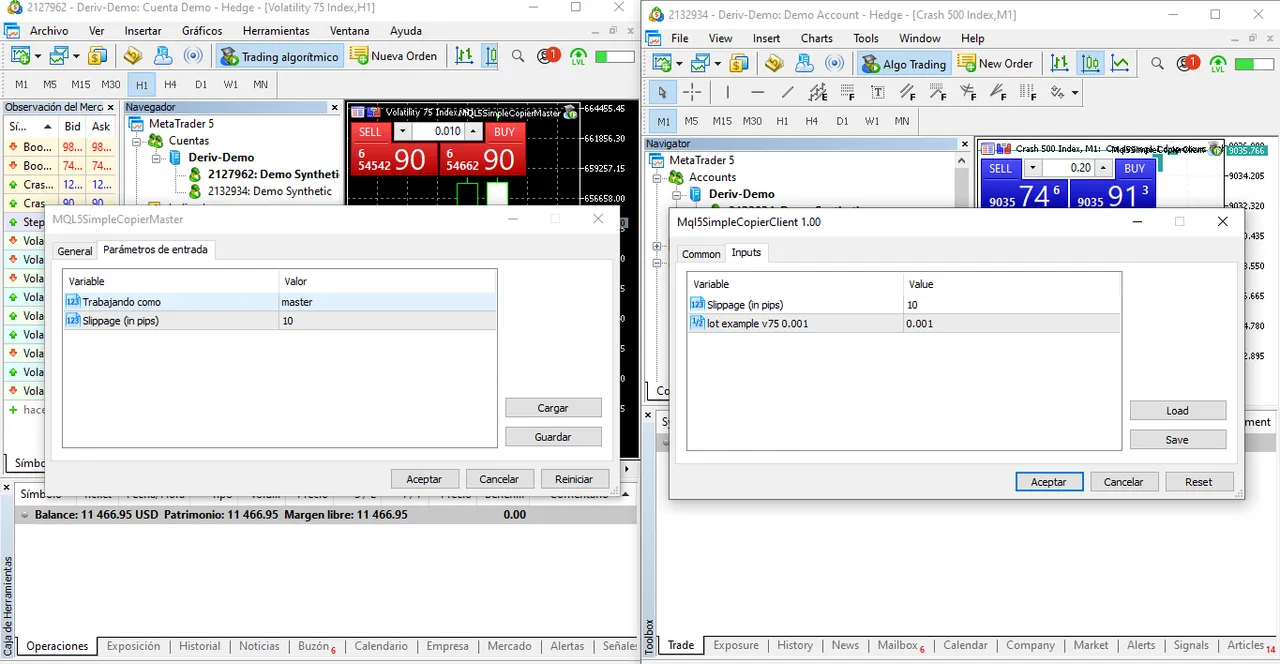Collapse Deriv-Demo node in left Navegador
1280x664 pixels.
coord(157,158)
